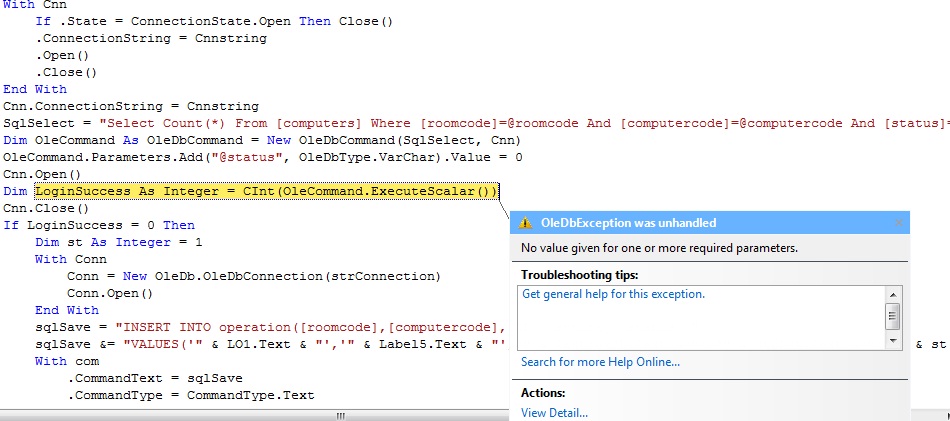Click the '.Close()' code line
Image resolution: width=950 pixels, height=421 pixels.
click(67, 72)
